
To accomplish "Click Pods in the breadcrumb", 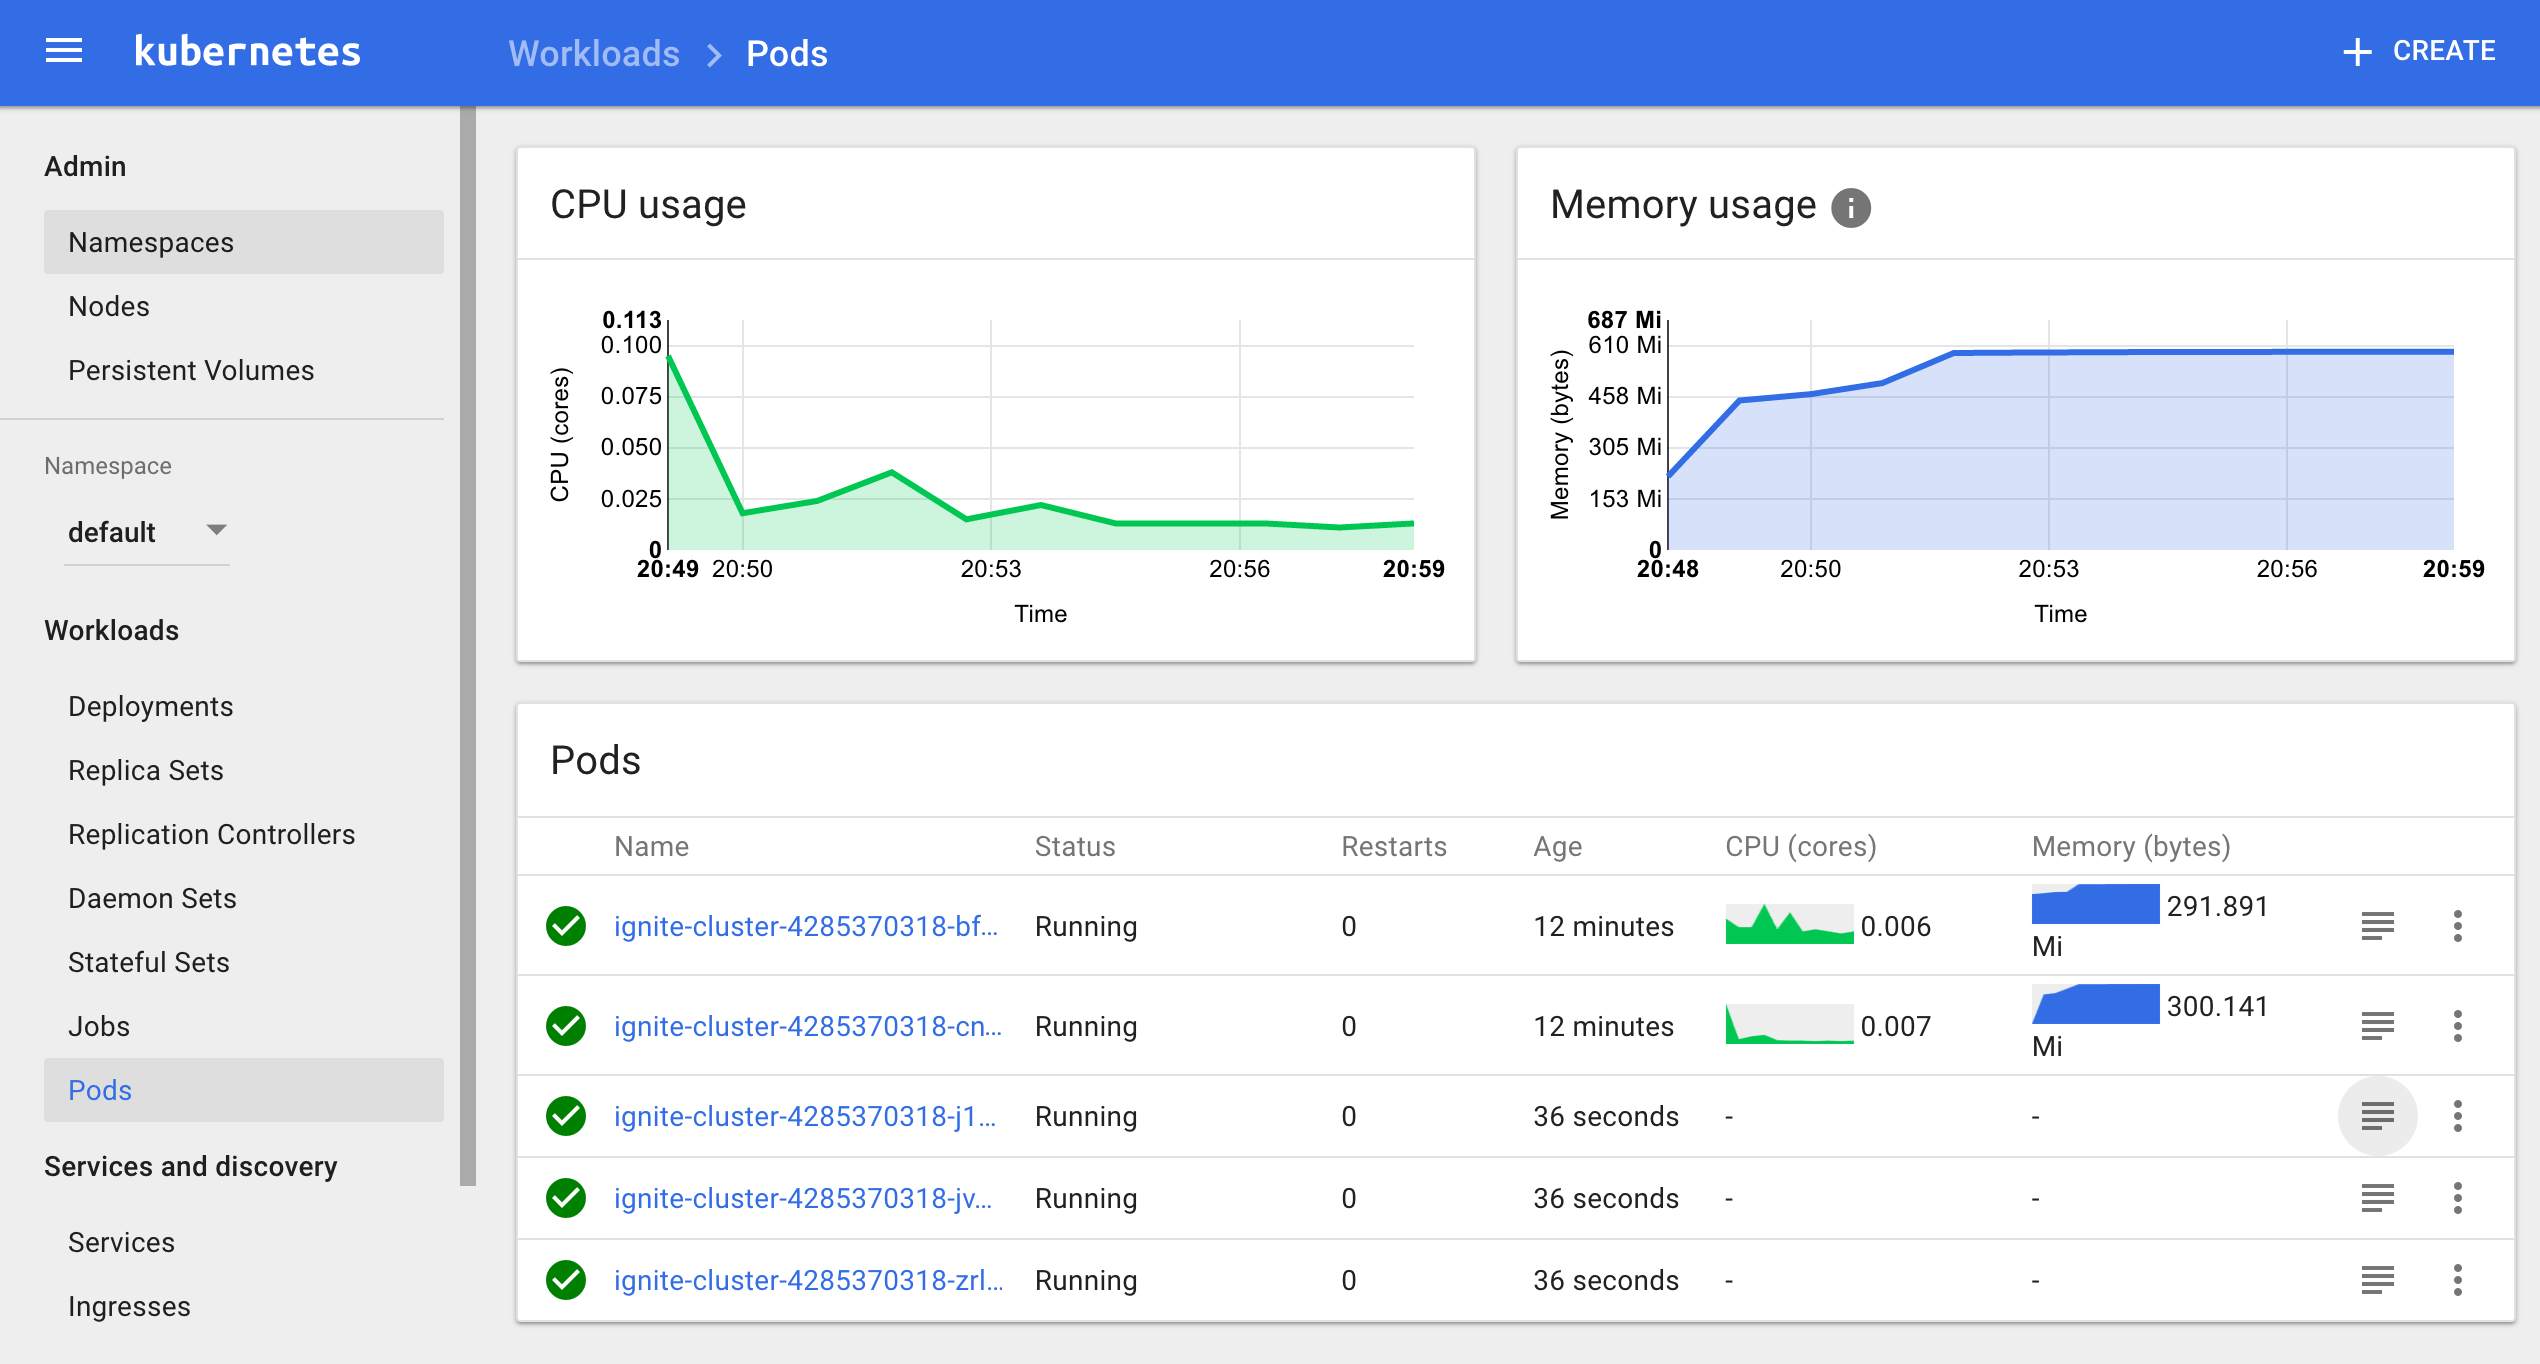I will (x=787, y=53).
